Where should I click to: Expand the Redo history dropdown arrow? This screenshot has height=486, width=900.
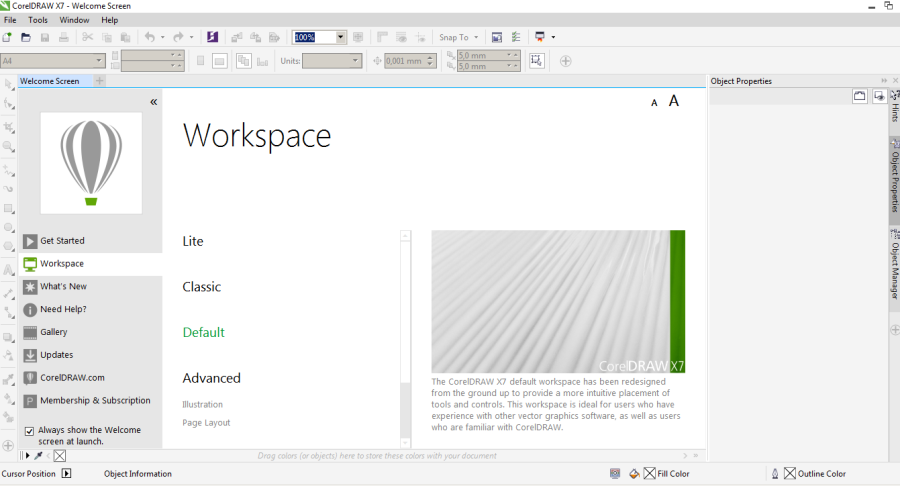coord(191,37)
